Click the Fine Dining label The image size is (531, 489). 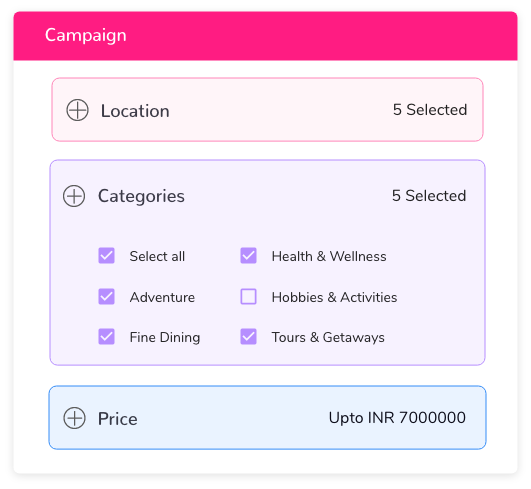tap(165, 337)
